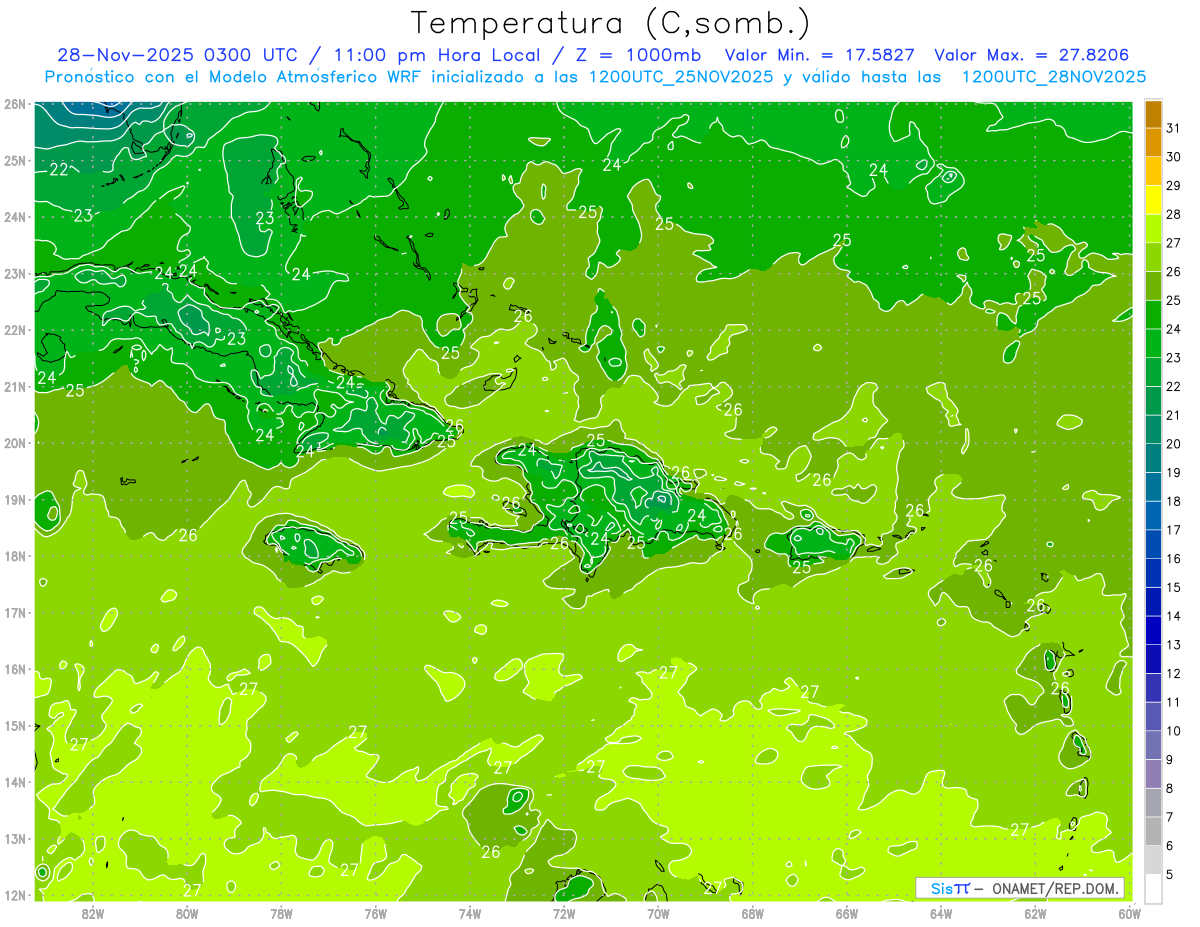Click the valid-until time "1200UTC_28NOV2025"

pos(1053,77)
